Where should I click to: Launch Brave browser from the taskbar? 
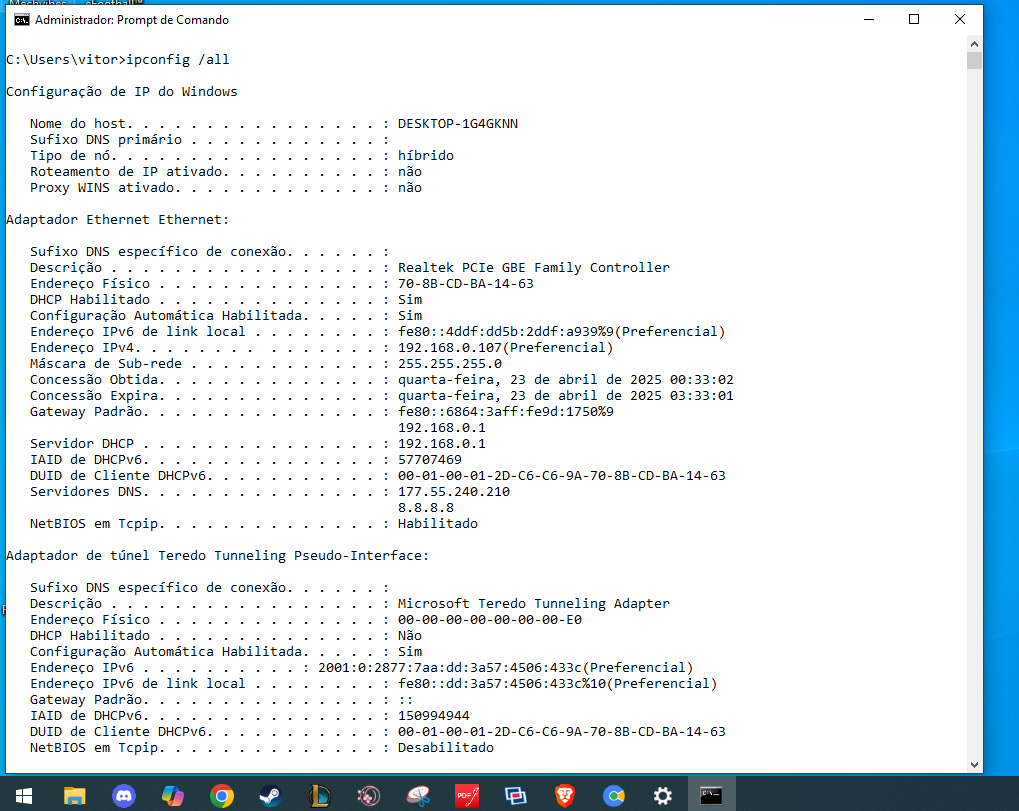[565, 795]
